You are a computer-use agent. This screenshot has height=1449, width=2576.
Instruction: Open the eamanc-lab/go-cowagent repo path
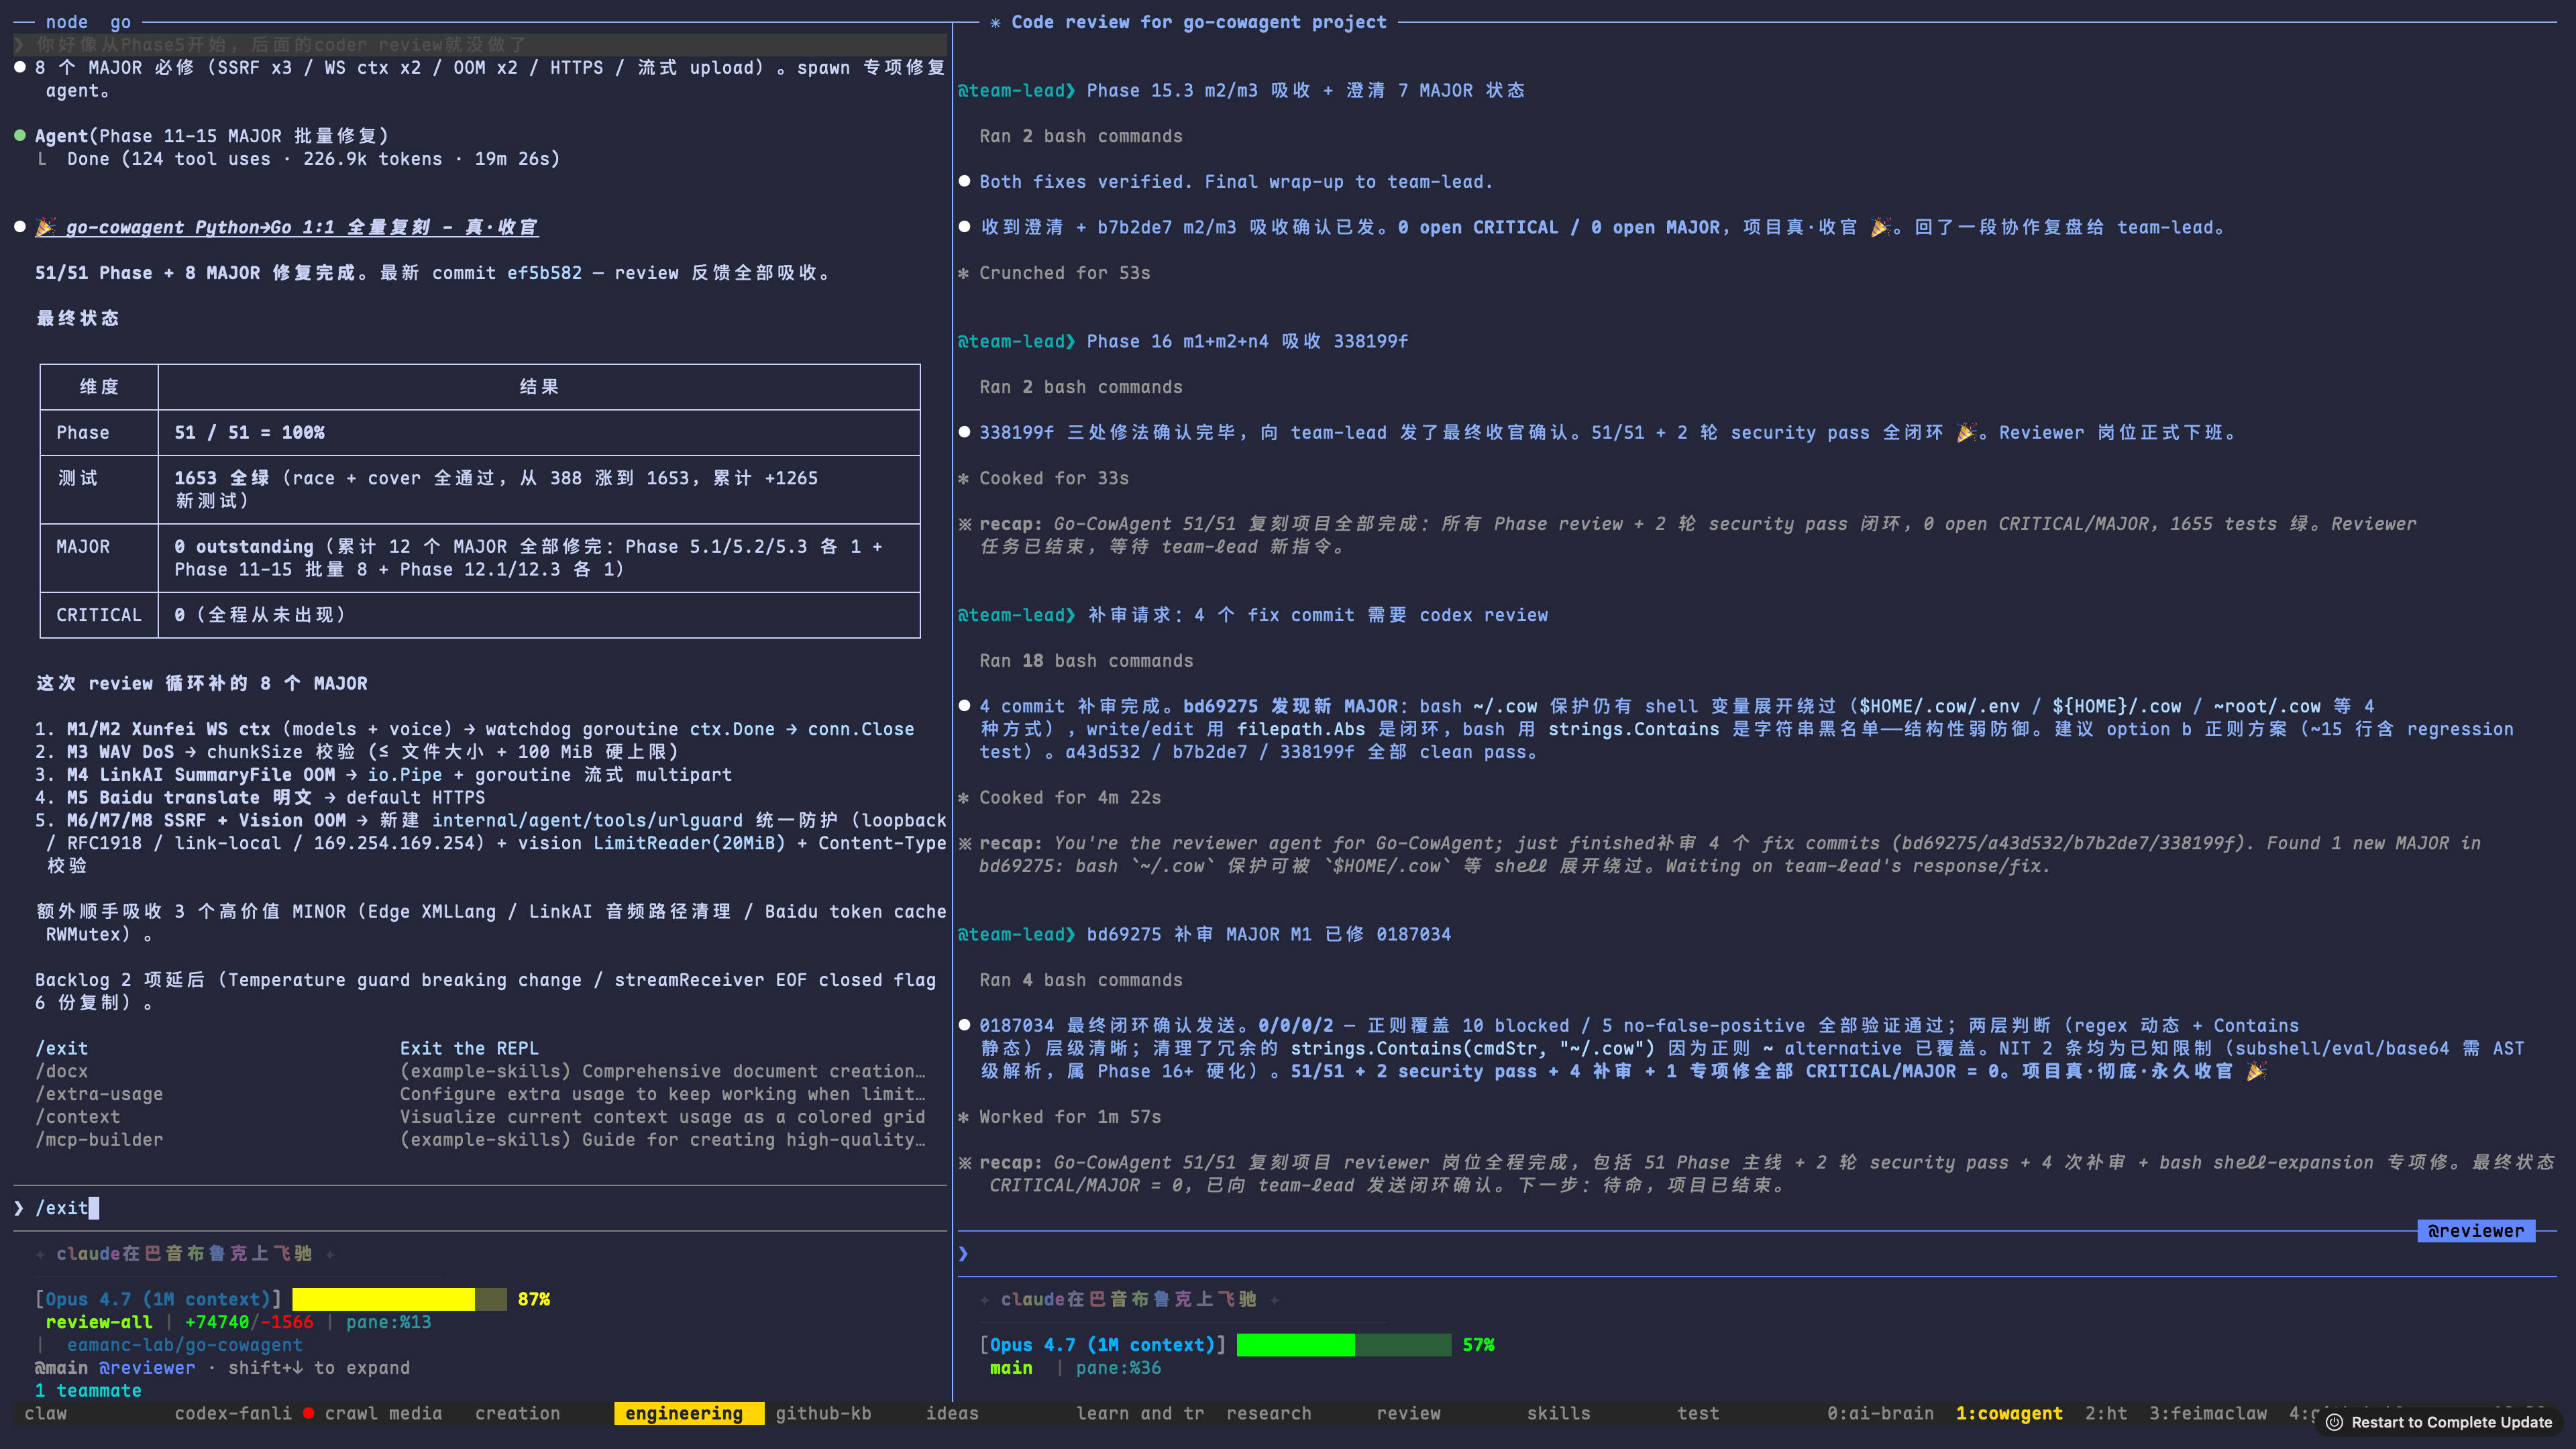tap(184, 1345)
